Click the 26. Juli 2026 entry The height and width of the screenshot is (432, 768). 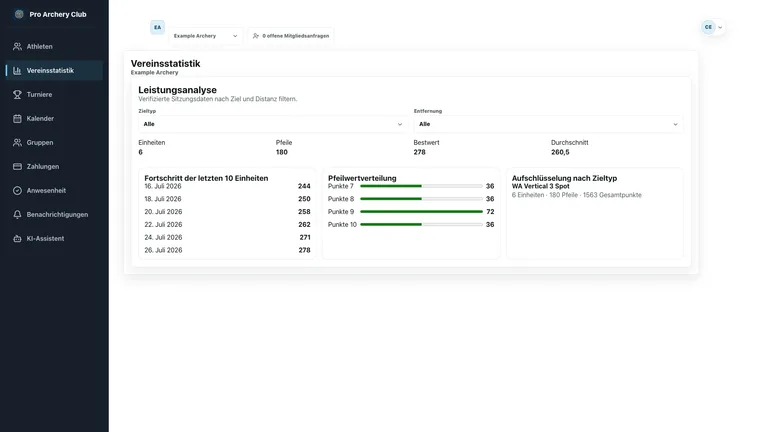pyautogui.click(x=227, y=250)
